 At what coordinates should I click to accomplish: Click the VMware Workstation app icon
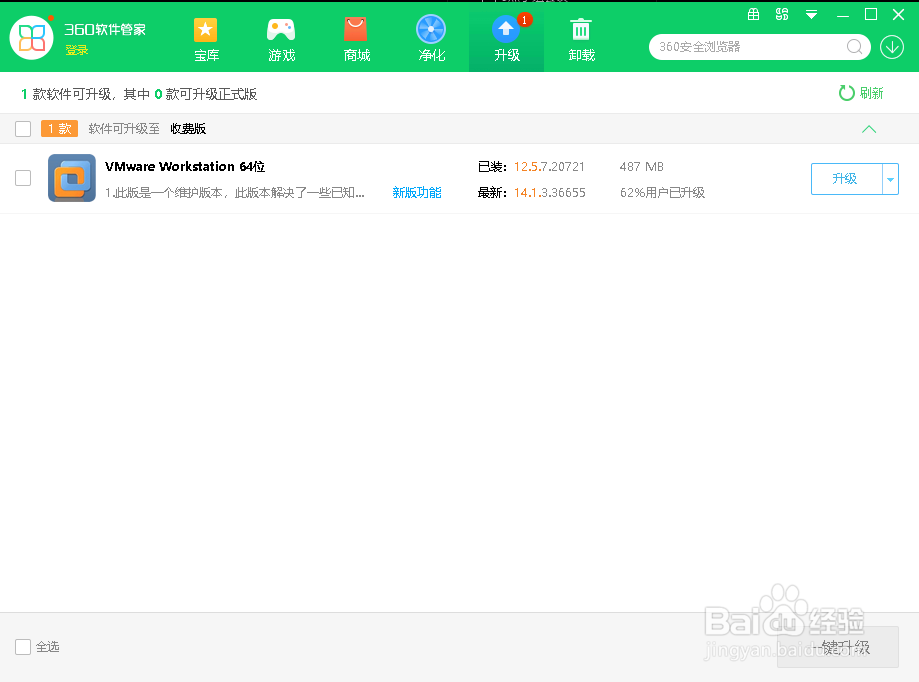tap(72, 178)
